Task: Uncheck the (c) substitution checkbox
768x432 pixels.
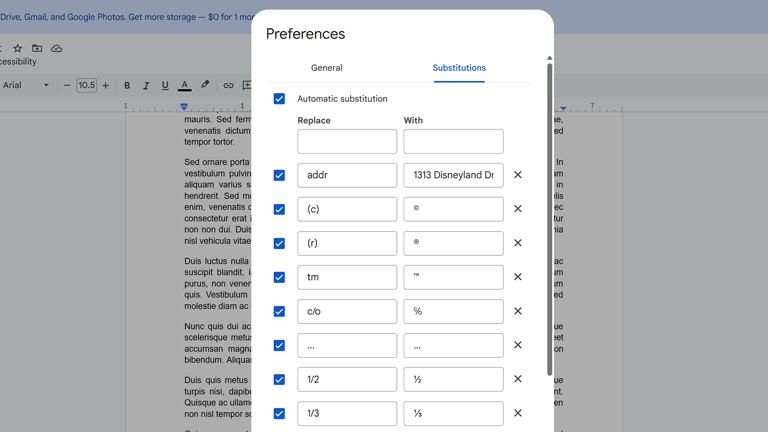Action: [279, 209]
